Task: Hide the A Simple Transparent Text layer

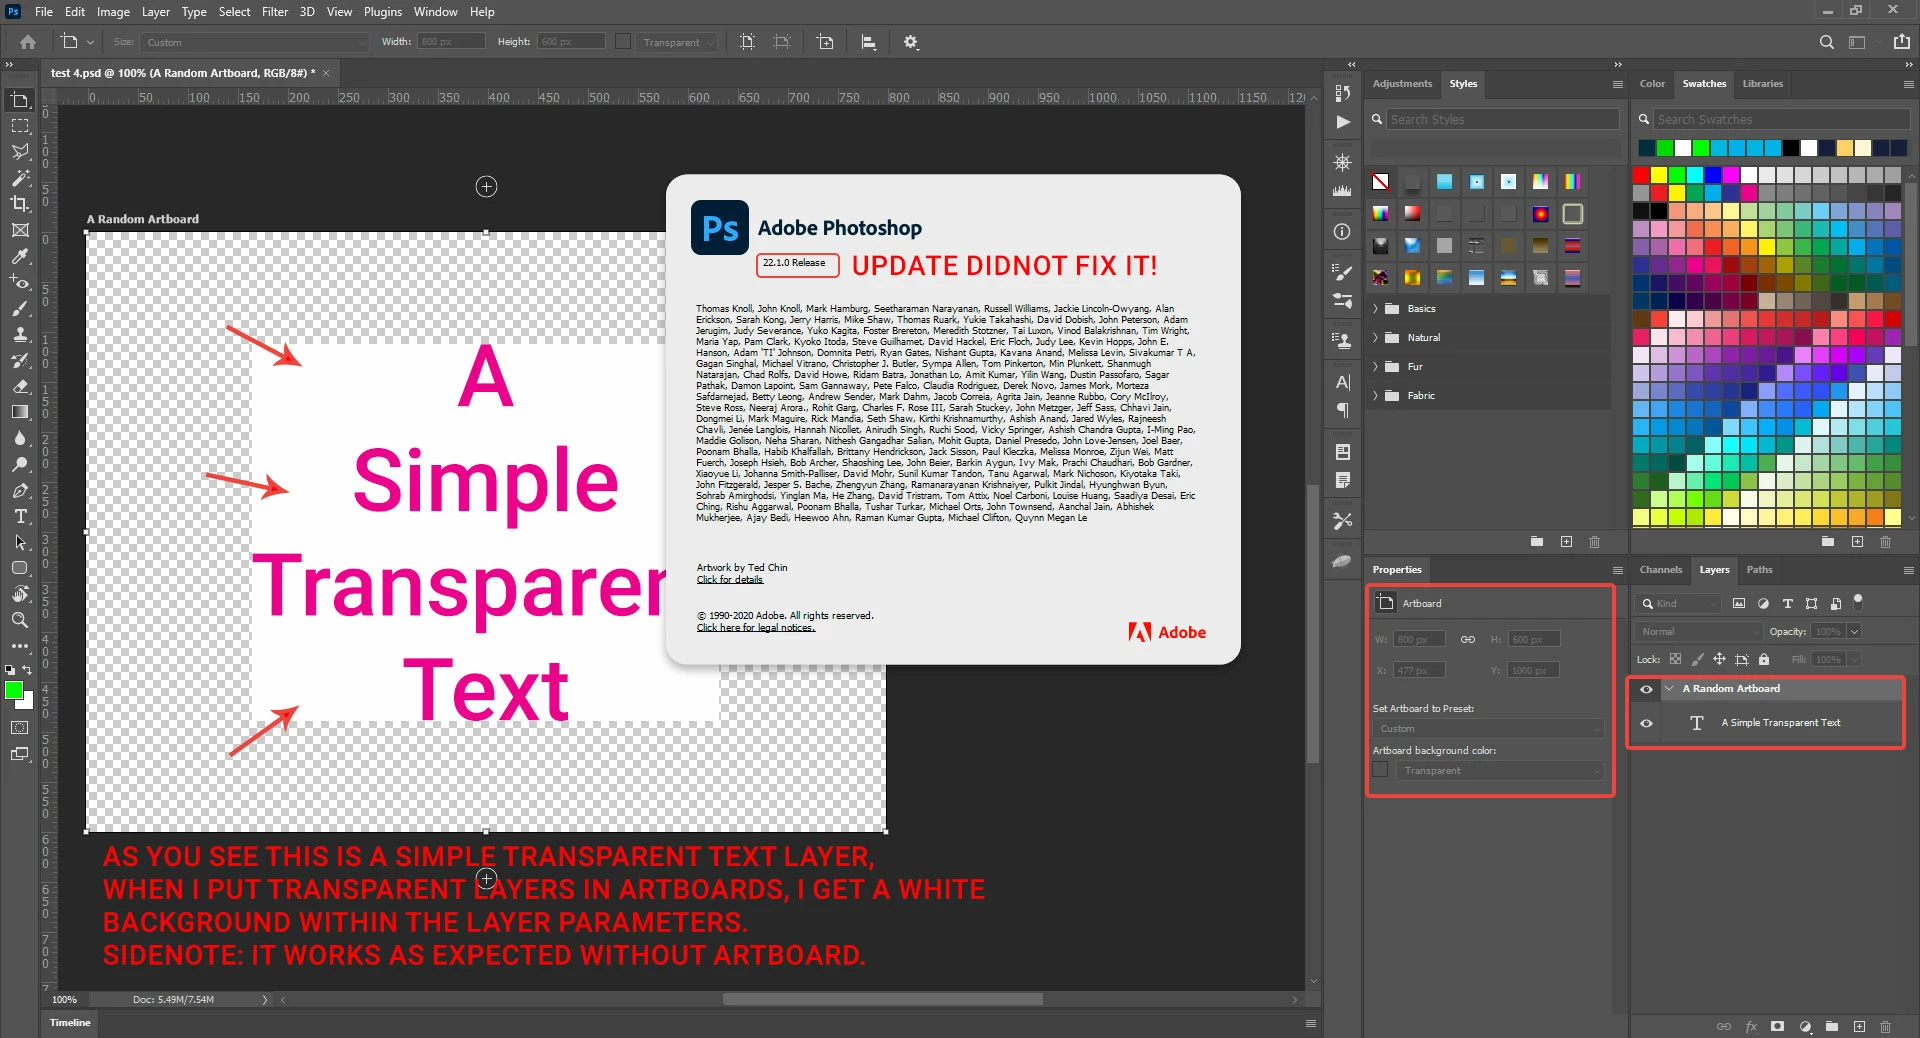Action: [1646, 723]
